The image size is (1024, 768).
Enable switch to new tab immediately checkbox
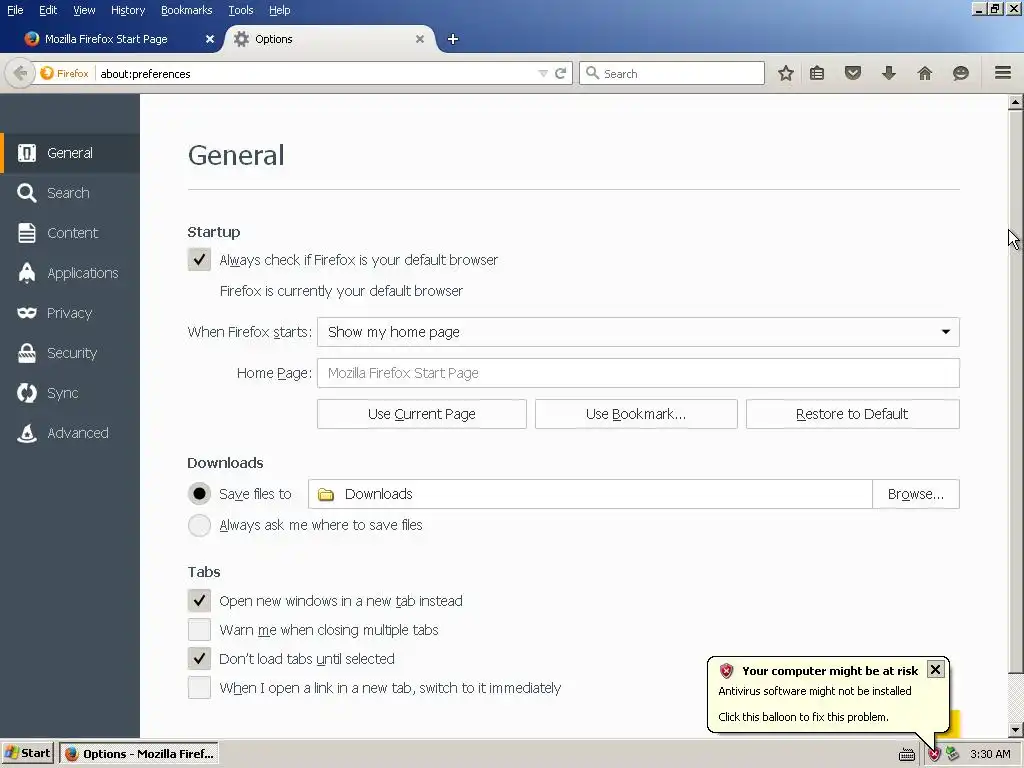[199, 688]
